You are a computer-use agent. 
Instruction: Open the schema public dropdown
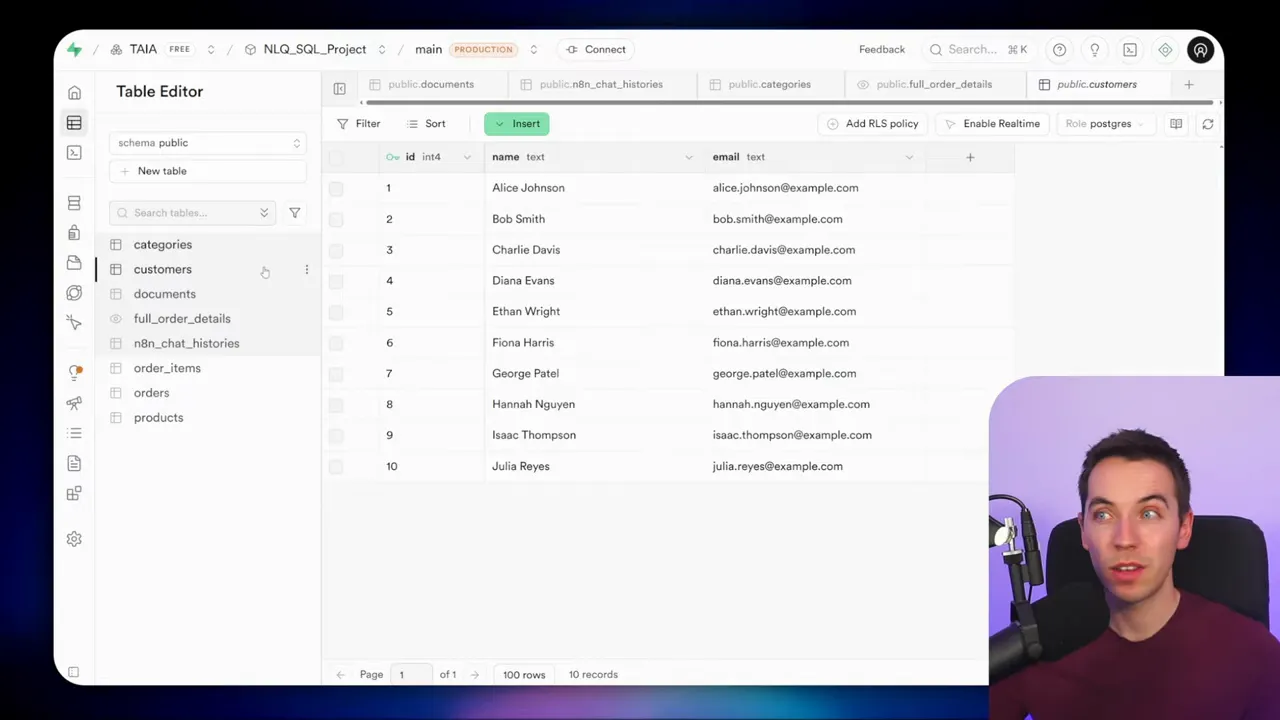click(208, 142)
